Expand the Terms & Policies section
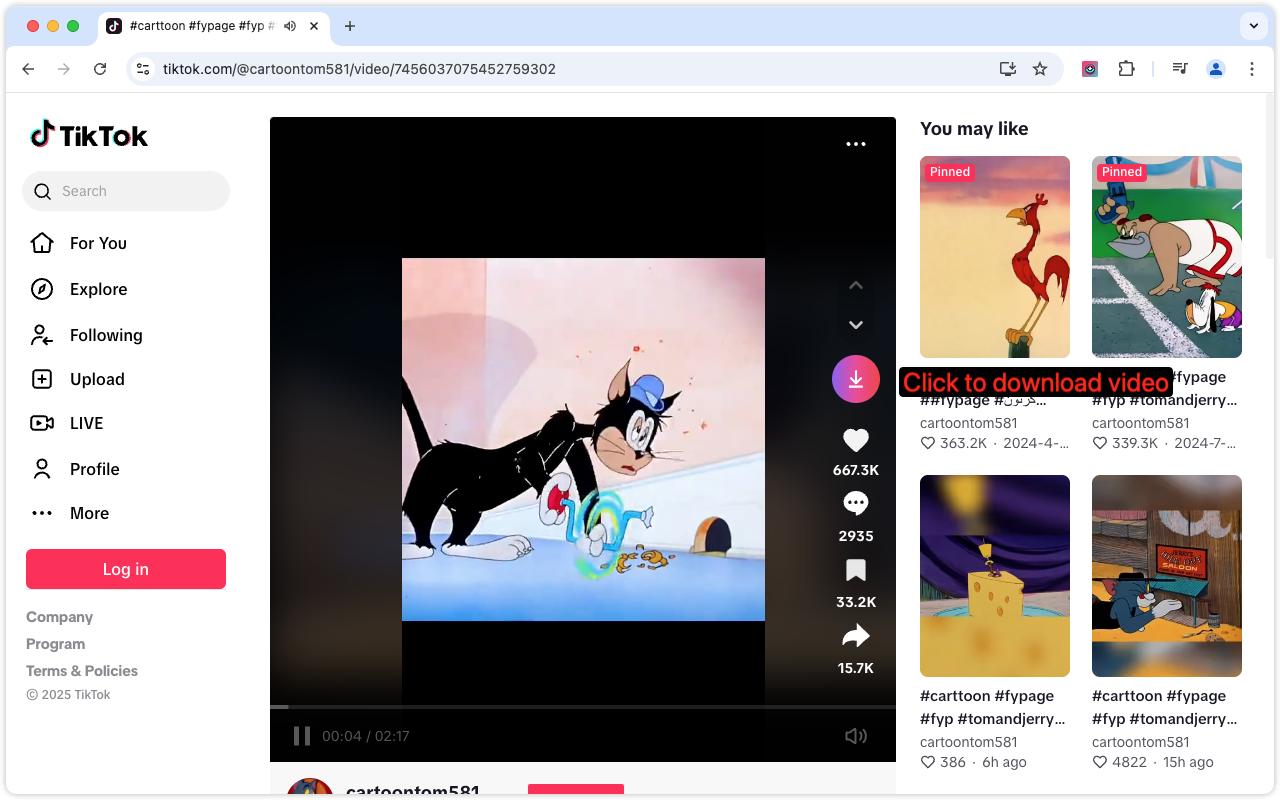Viewport: 1280px width, 800px height. click(82, 671)
